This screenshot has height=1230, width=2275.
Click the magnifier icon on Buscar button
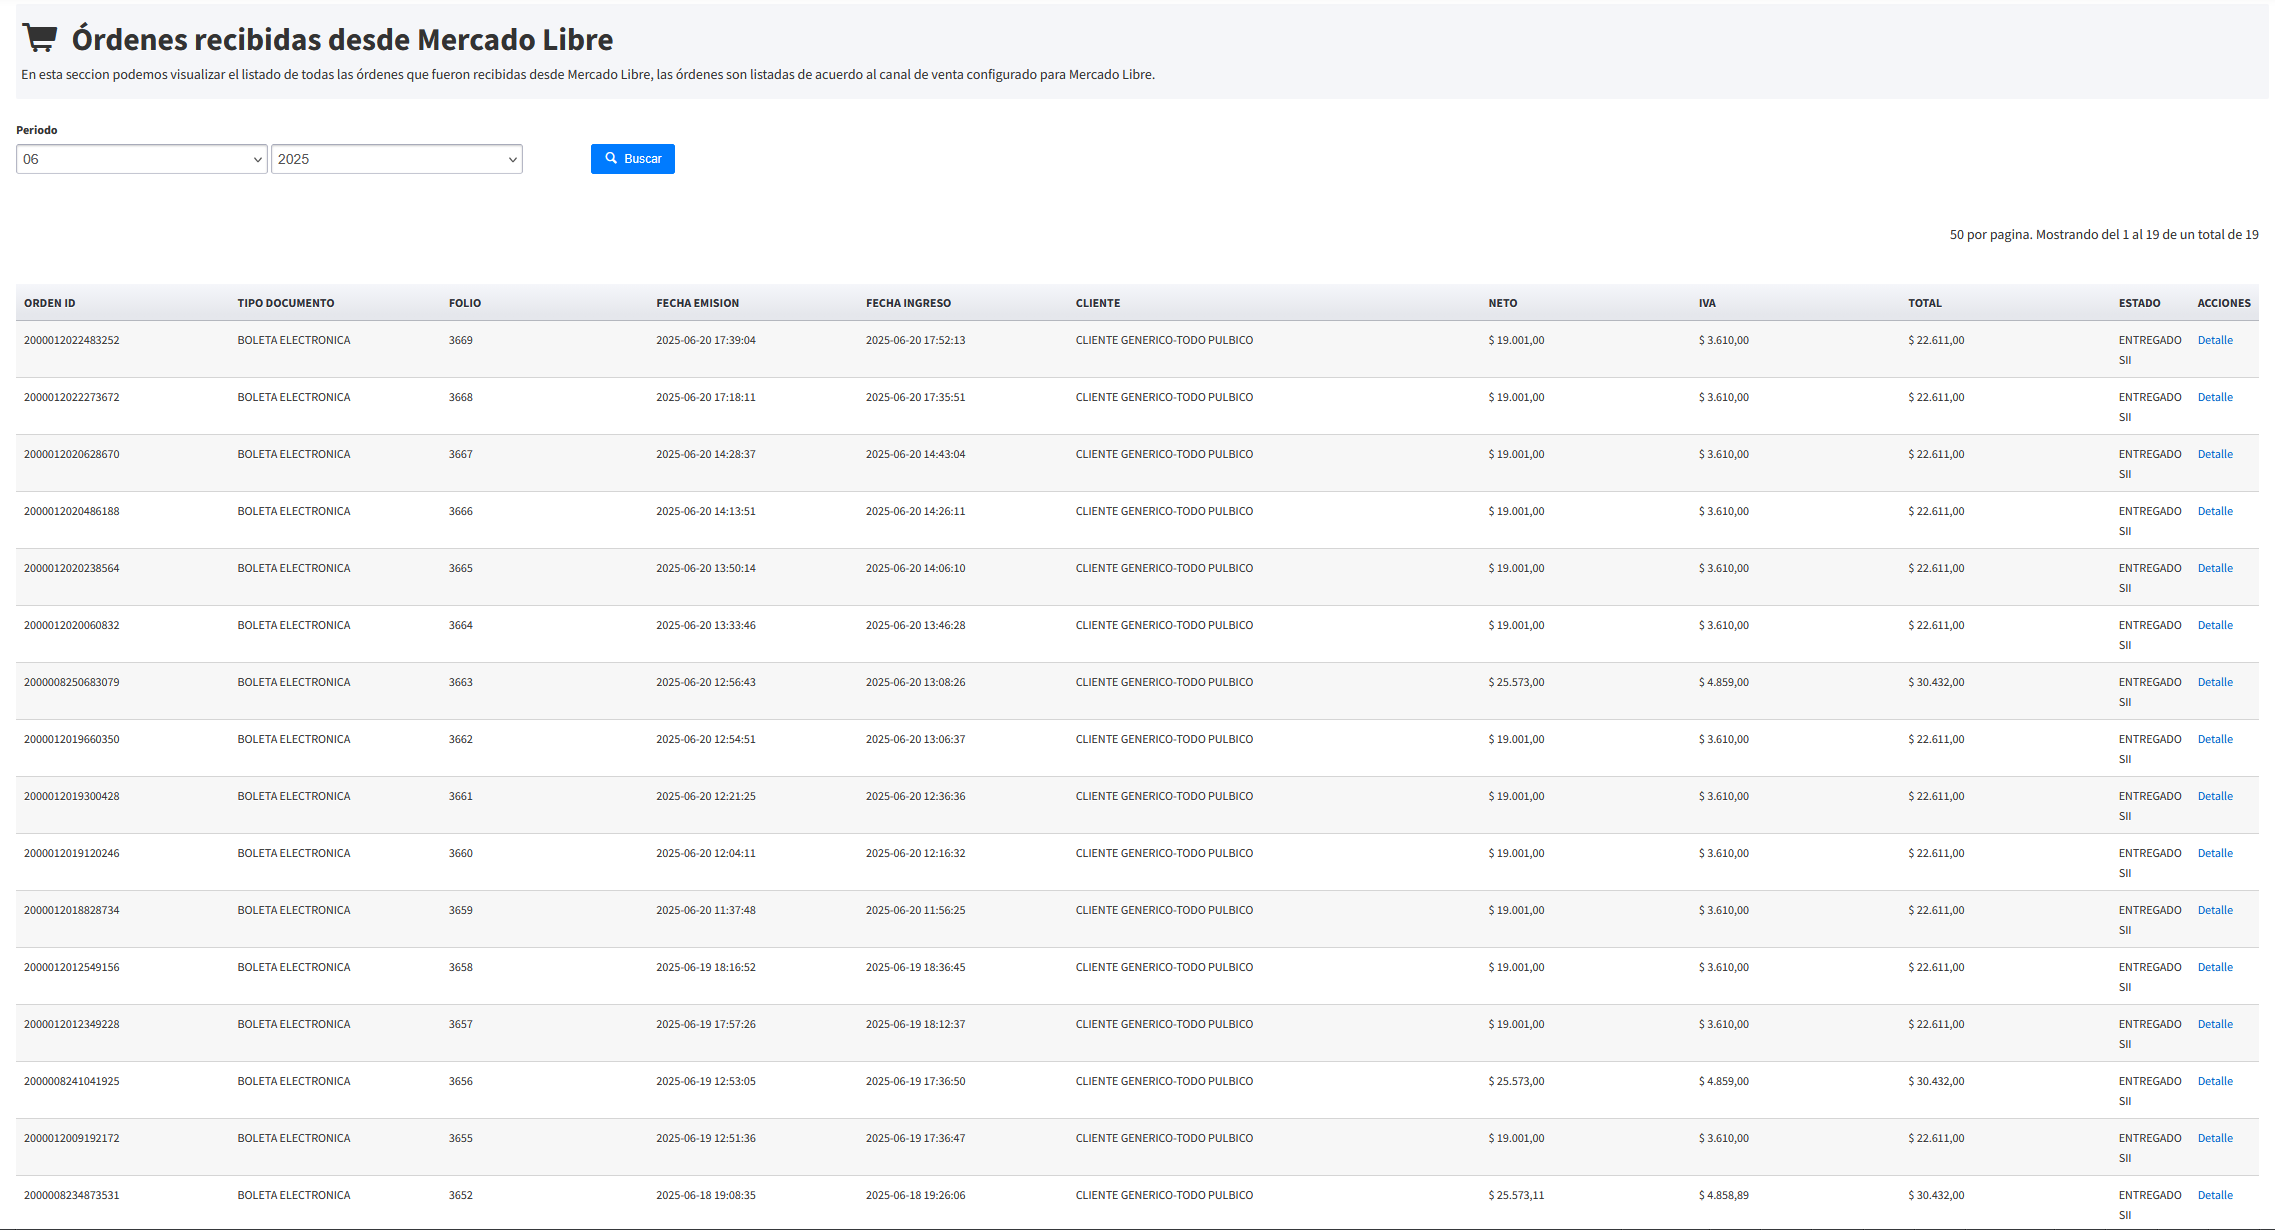click(x=611, y=158)
